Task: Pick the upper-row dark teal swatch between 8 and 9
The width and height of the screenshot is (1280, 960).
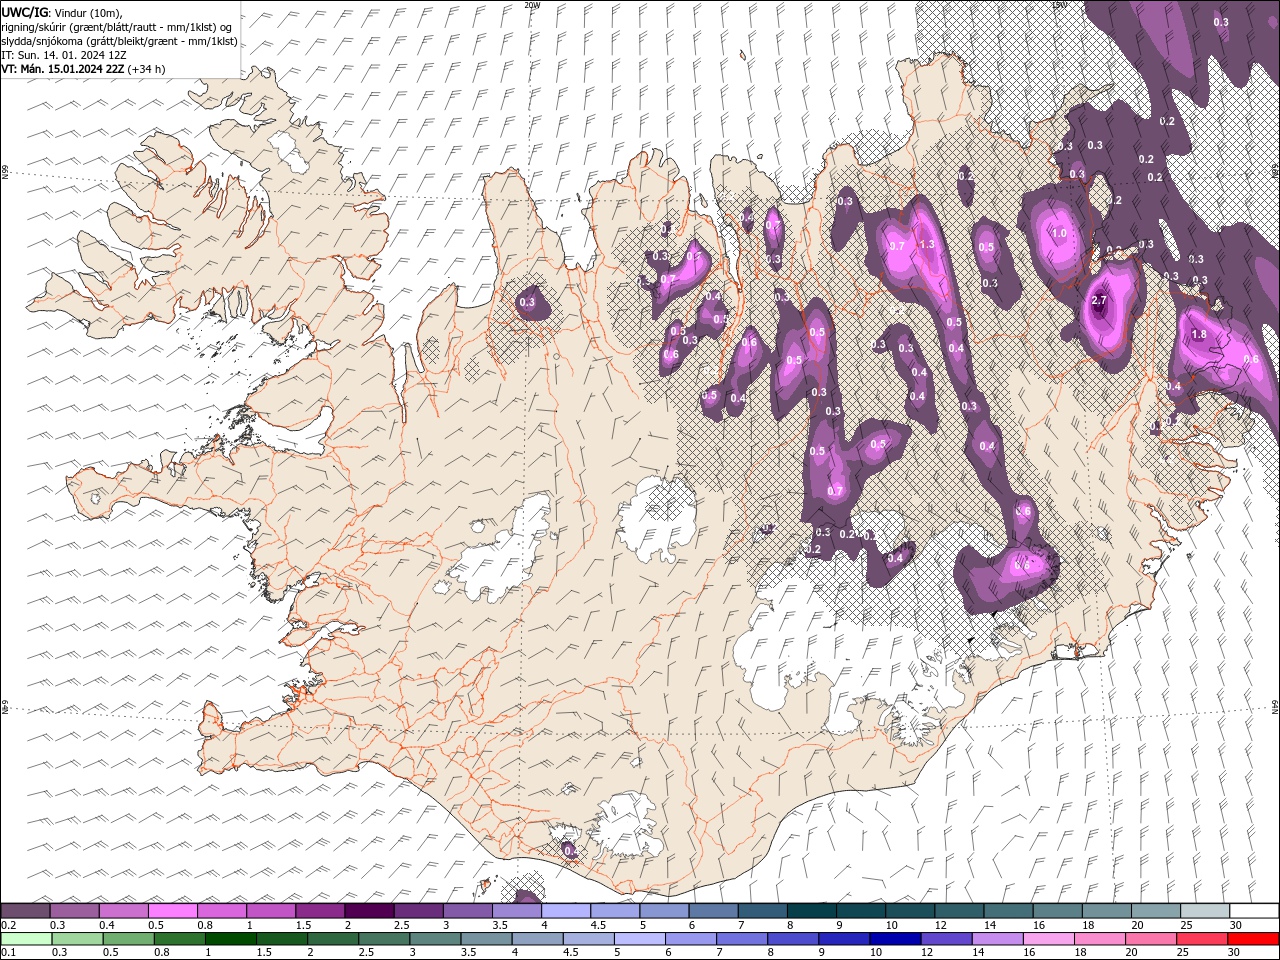Action: (x=812, y=911)
